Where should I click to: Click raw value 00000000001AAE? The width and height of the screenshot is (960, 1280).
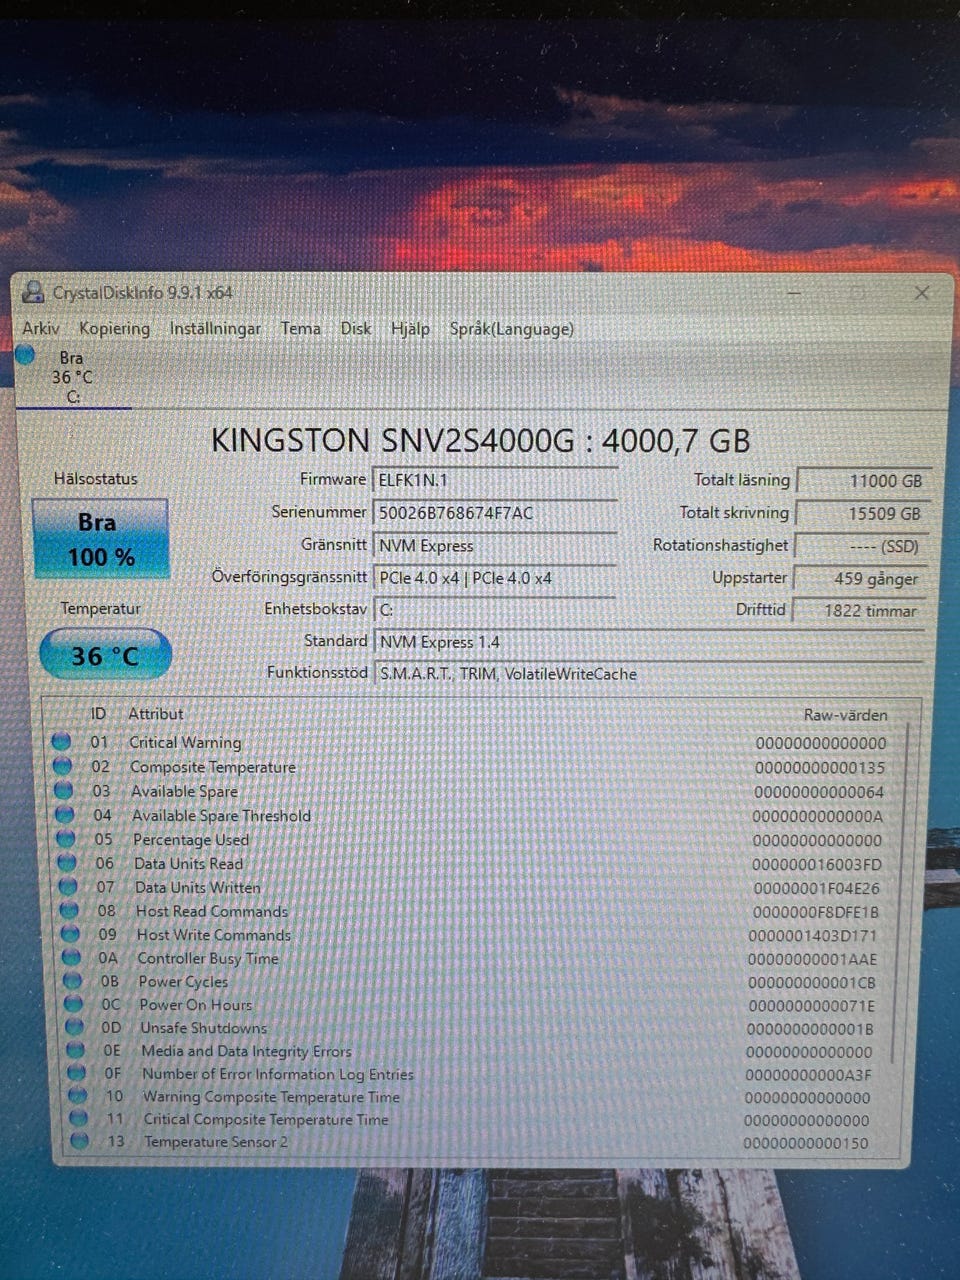[812, 959]
